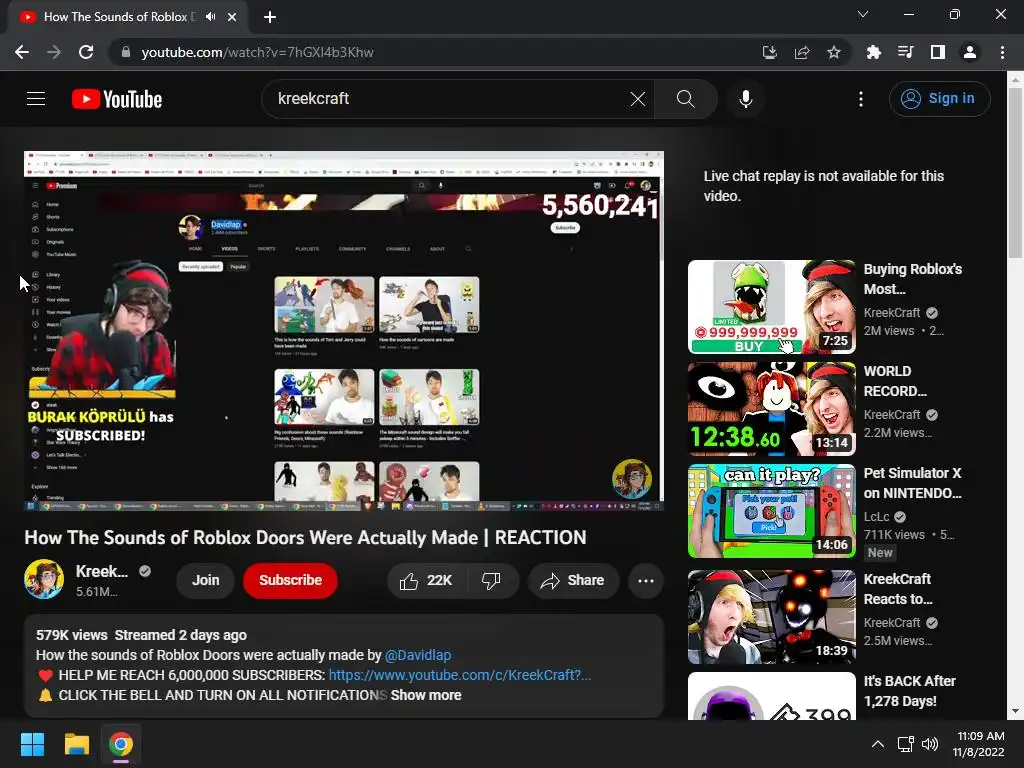Image resolution: width=1024 pixels, height=768 pixels.
Task: Expand description with Show more
Action: click(x=426, y=696)
